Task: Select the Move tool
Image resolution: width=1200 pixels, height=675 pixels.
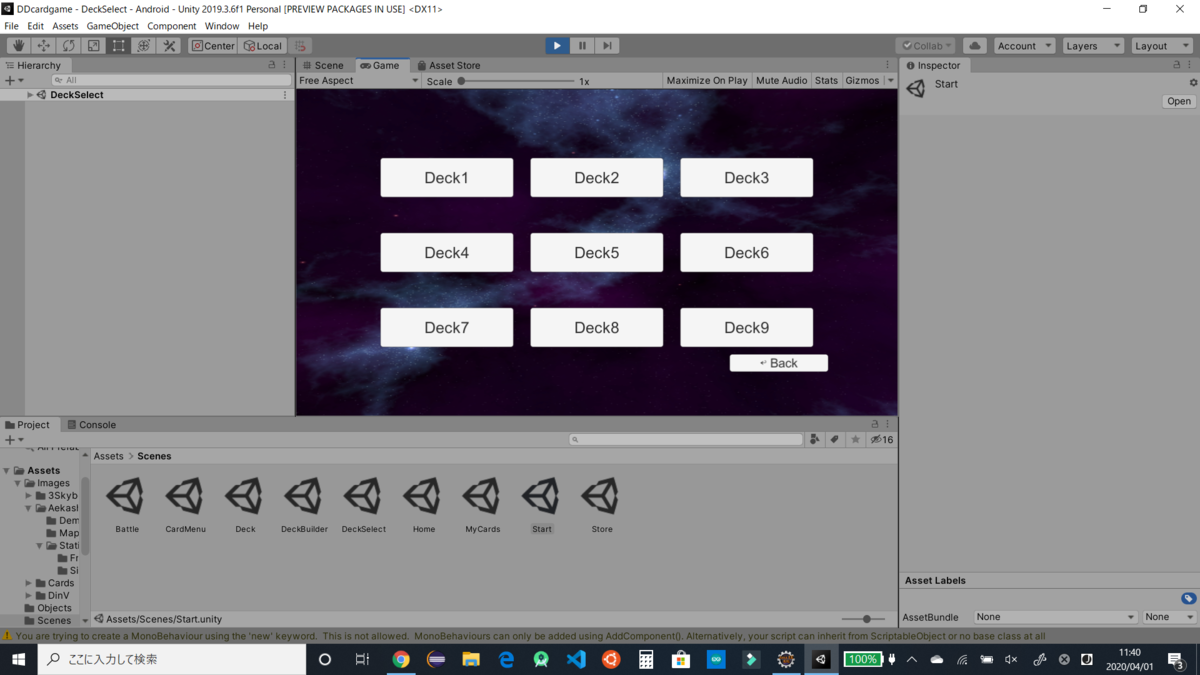Action: tap(43, 46)
